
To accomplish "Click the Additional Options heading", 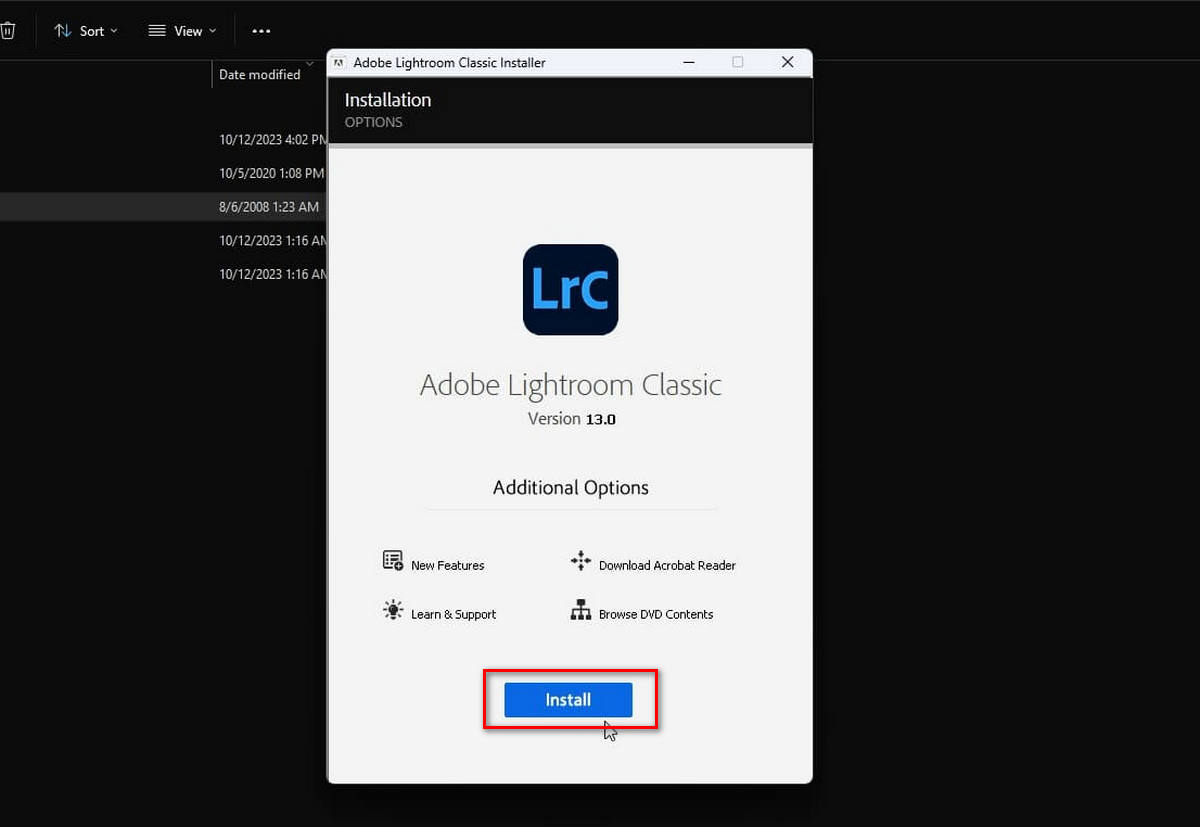I will point(570,488).
